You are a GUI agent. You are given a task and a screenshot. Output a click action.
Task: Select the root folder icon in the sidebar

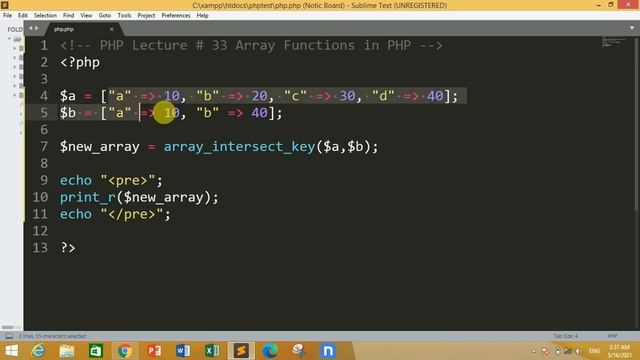[17, 39]
